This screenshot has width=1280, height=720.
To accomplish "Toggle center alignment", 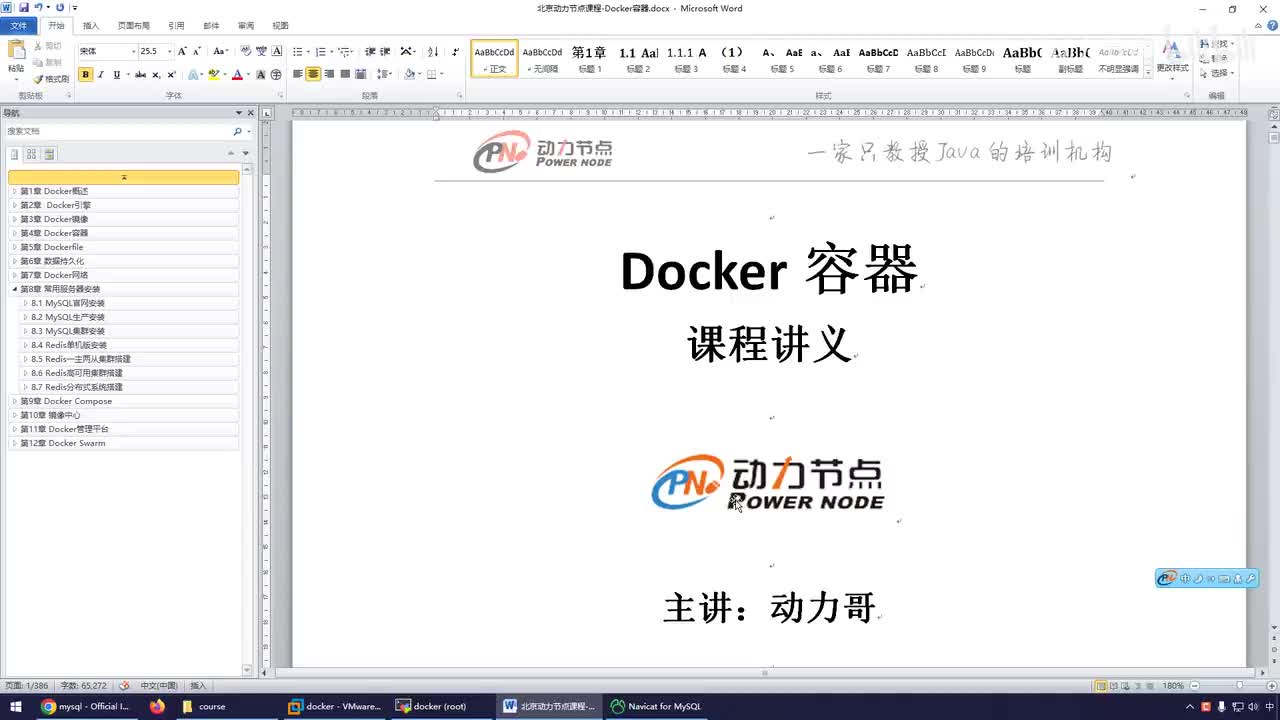I will (313, 75).
